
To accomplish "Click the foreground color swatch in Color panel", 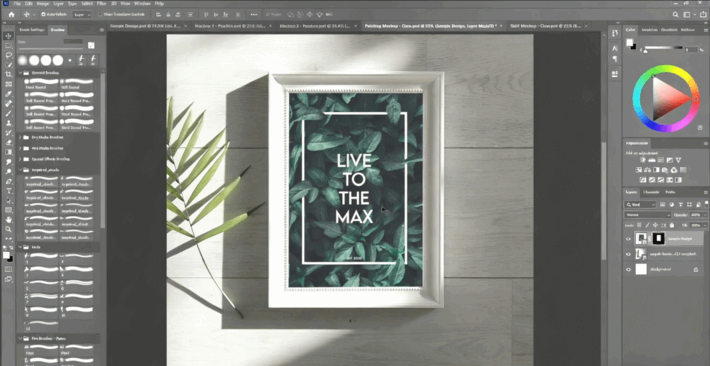I will (x=629, y=43).
